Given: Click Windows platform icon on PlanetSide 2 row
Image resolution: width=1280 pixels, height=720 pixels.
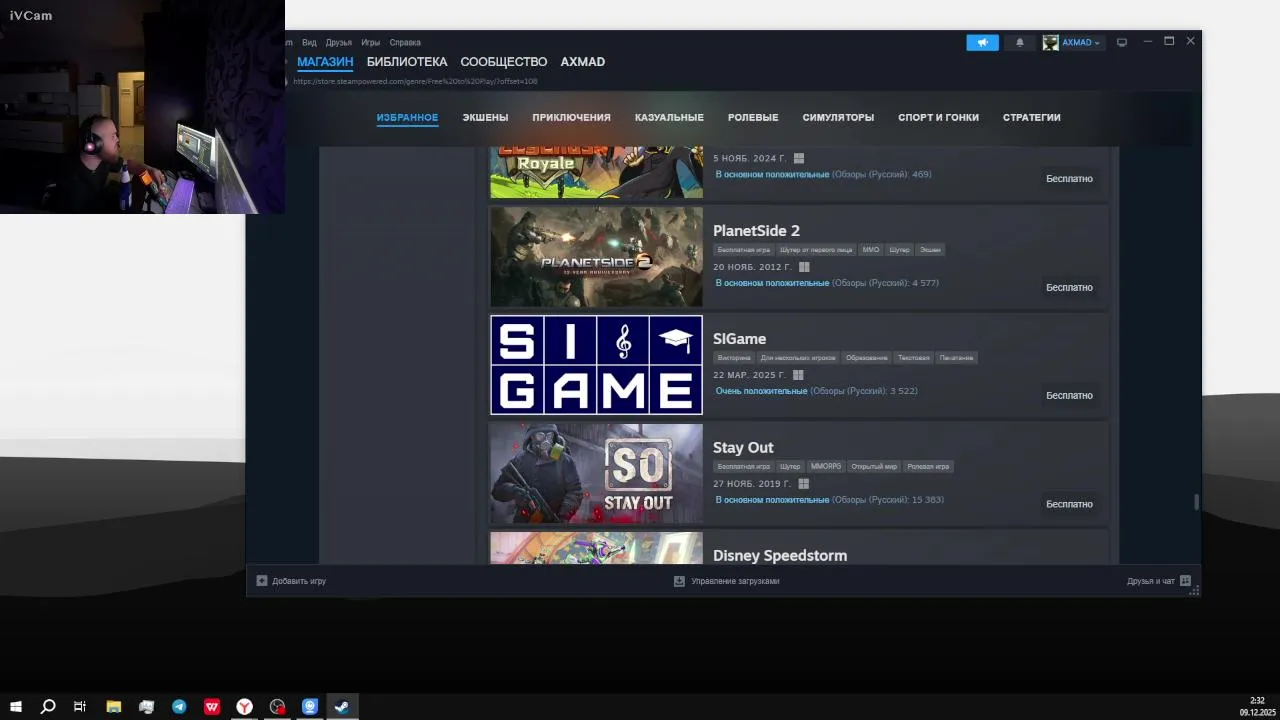Looking at the screenshot, I should pyautogui.click(x=804, y=267).
